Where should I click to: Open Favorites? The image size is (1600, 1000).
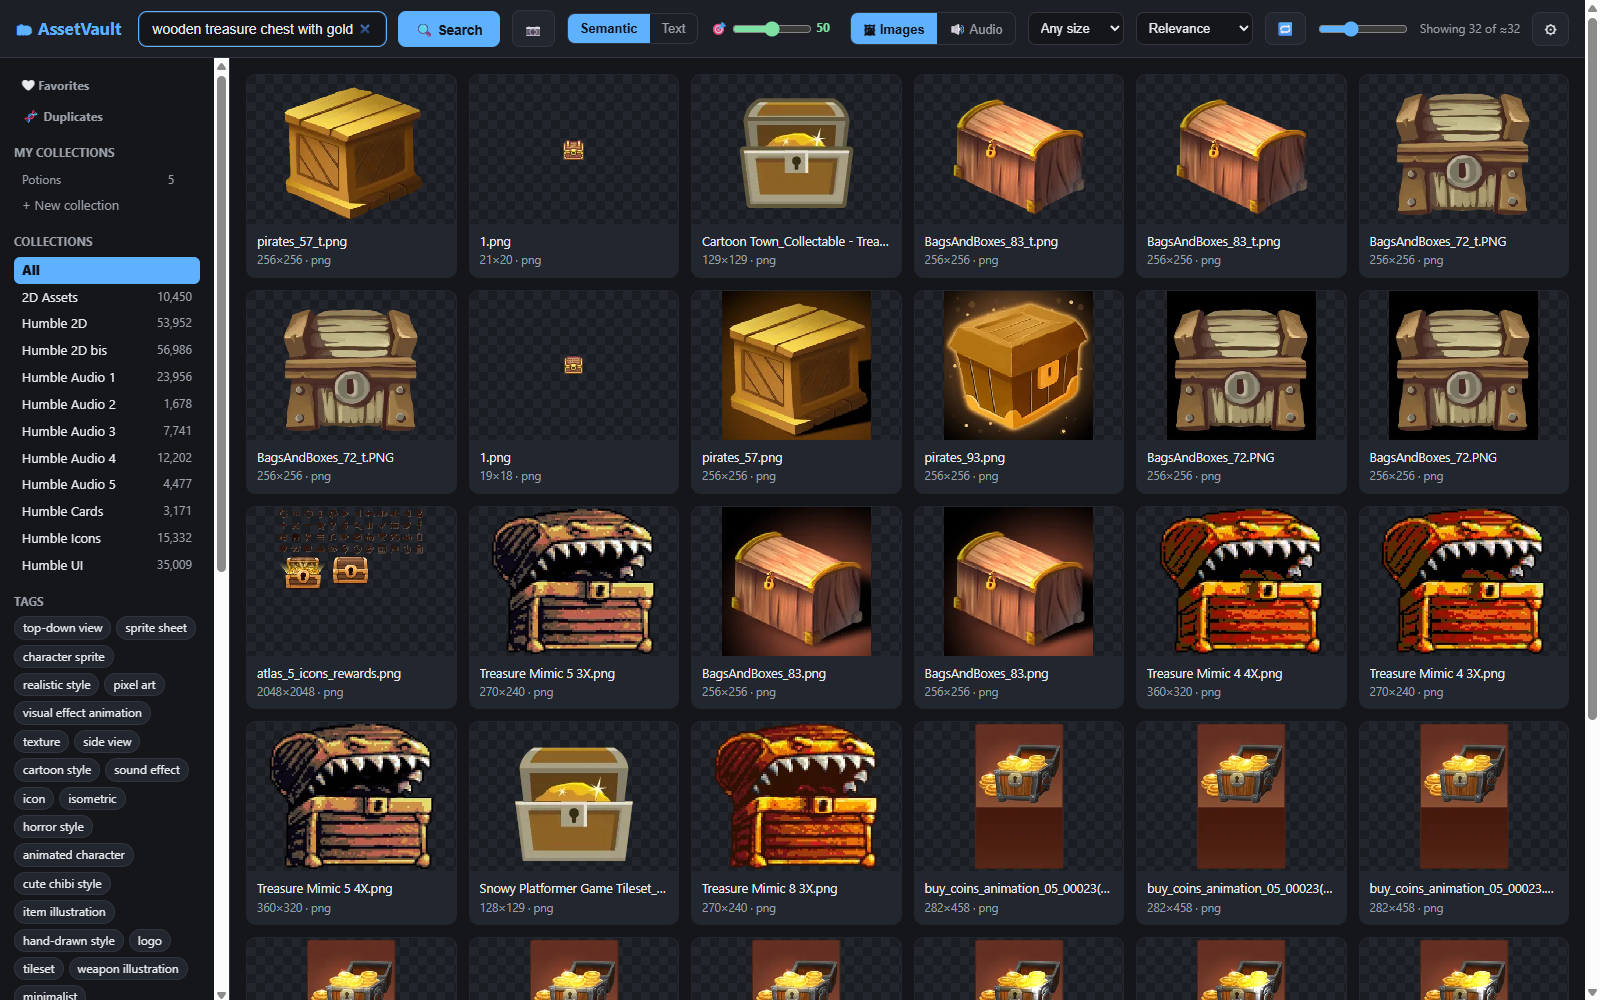[x=56, y=86]
